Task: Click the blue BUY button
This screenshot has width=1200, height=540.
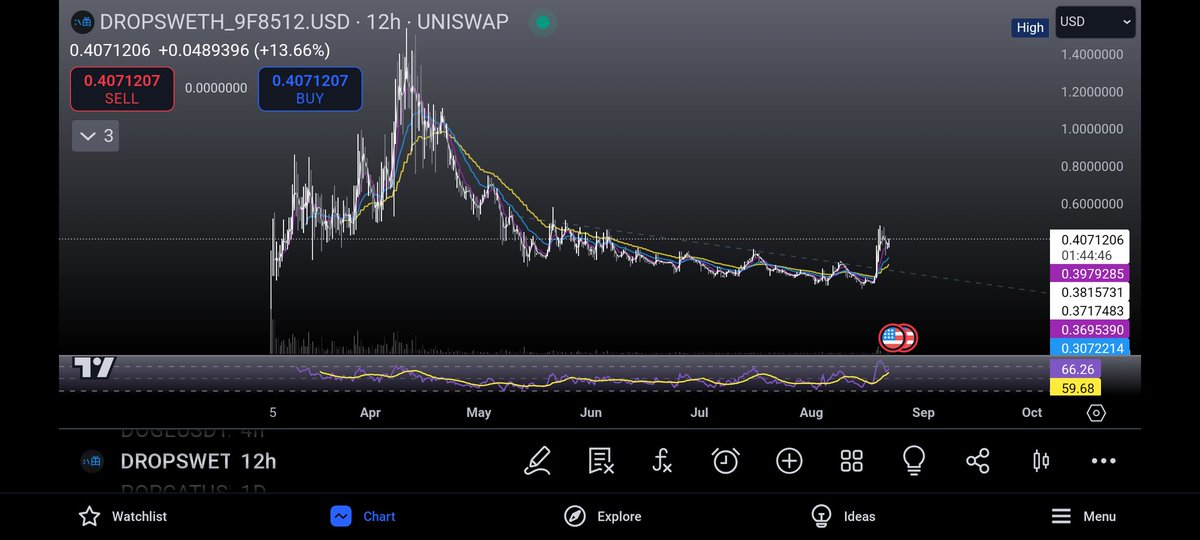Action: click(x=310, y=89)
